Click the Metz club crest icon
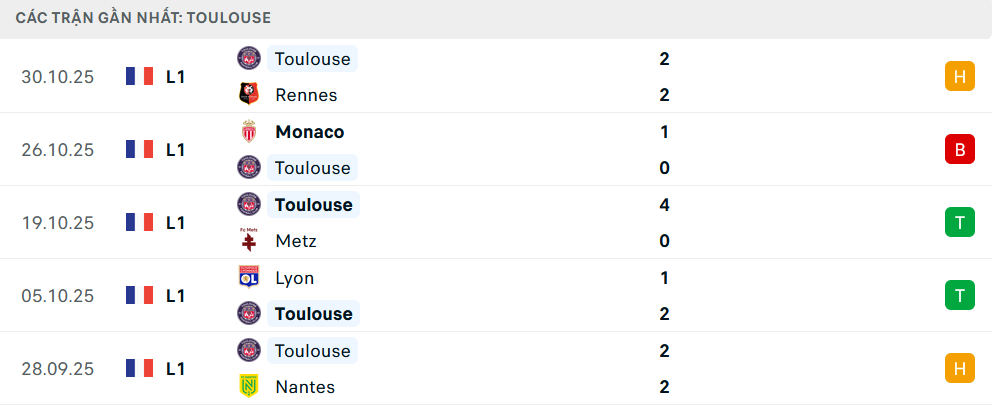The image size is (992, 407). coord(249,241)
